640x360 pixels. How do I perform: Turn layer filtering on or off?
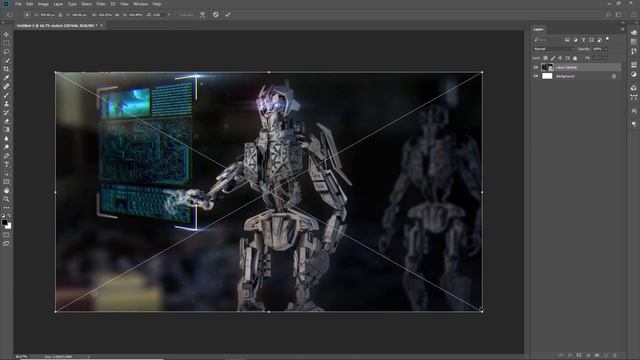click(x=608, y=39)
